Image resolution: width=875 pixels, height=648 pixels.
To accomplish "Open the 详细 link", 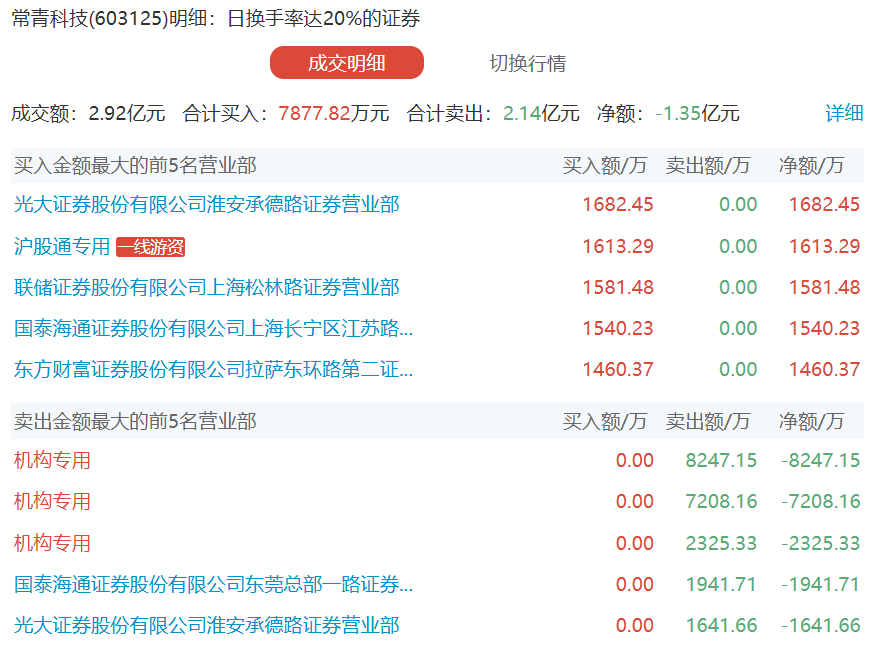I will click(843, 113).
